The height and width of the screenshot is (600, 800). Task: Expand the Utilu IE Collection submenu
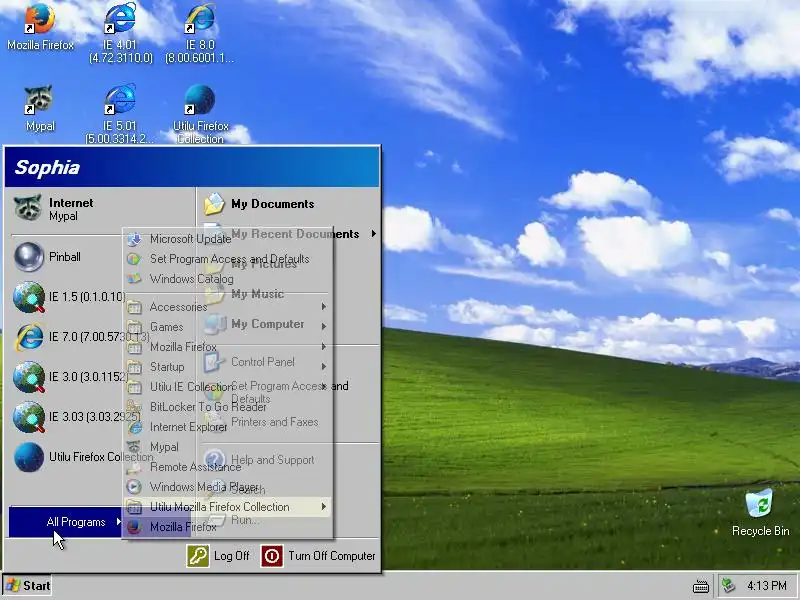pyautogui.click(x=227, y=387)
